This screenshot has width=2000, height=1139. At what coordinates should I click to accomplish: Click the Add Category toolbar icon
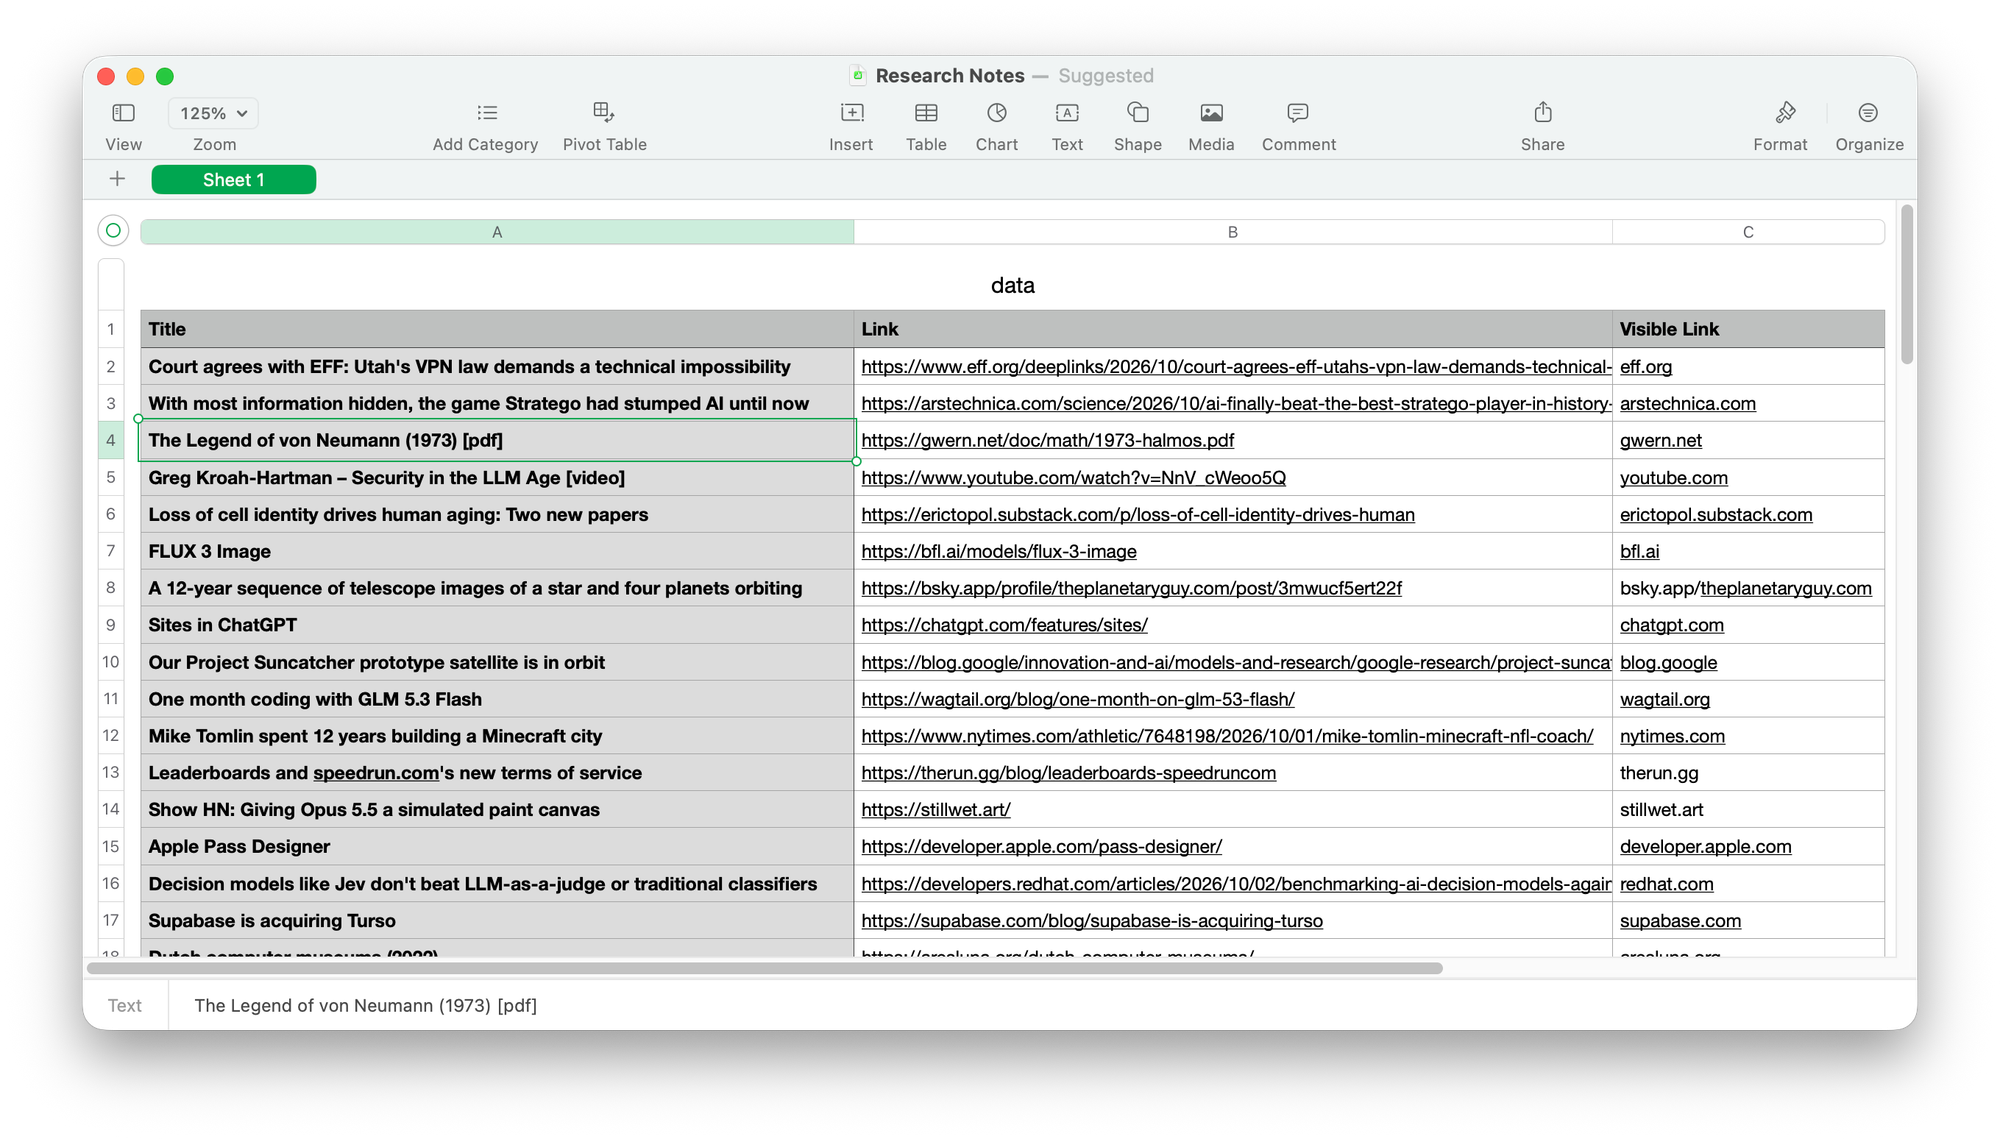click(x=486, y=113)
